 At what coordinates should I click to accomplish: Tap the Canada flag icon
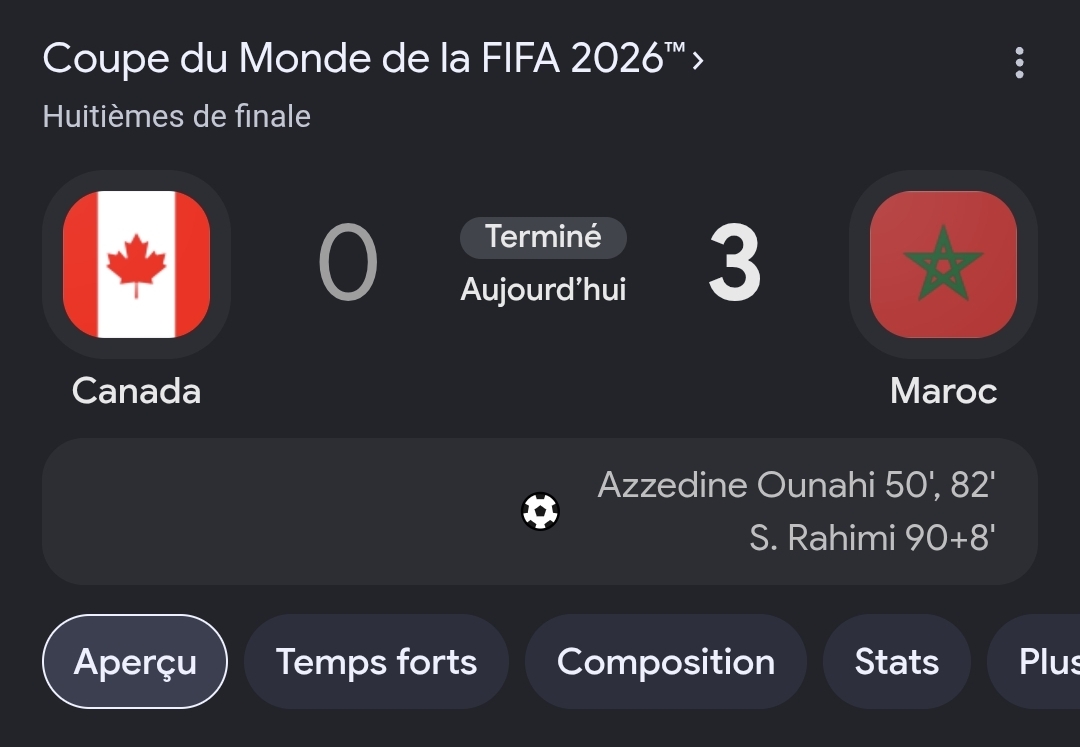(136, 264)
